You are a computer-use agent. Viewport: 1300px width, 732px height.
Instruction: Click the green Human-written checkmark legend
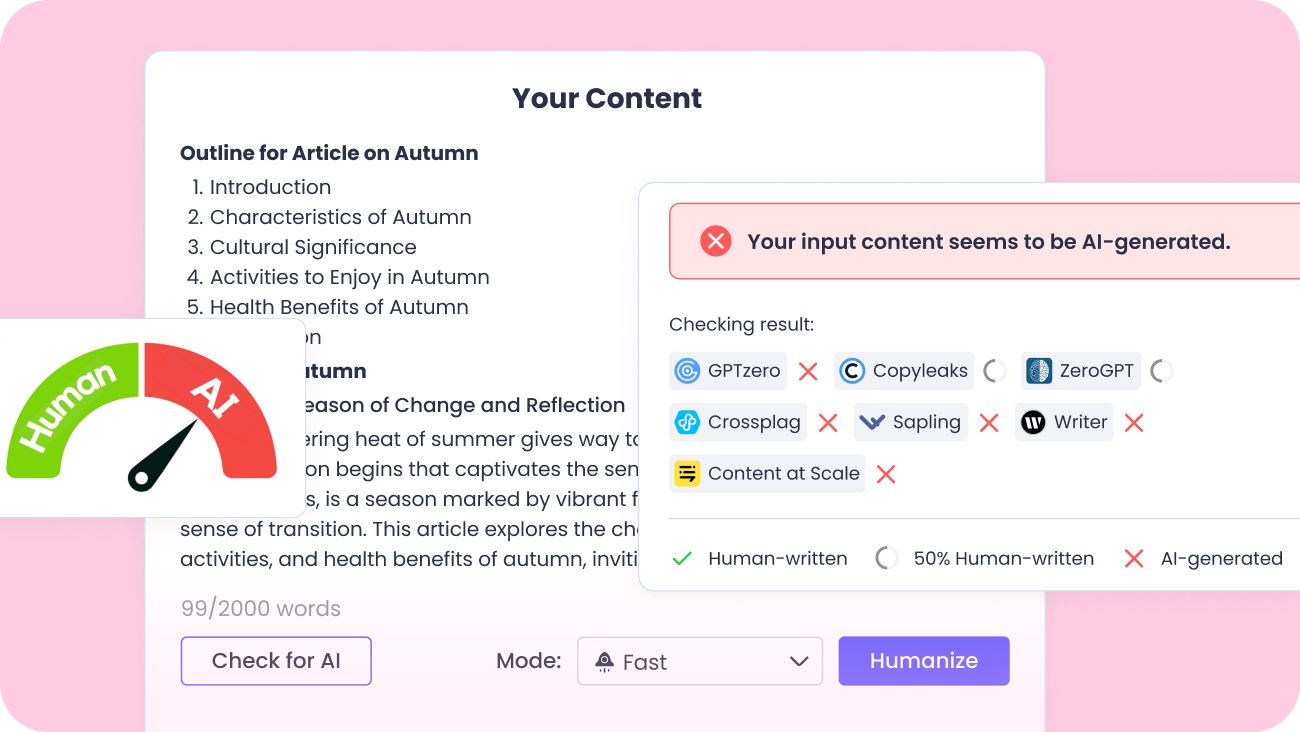pos(682,558)
